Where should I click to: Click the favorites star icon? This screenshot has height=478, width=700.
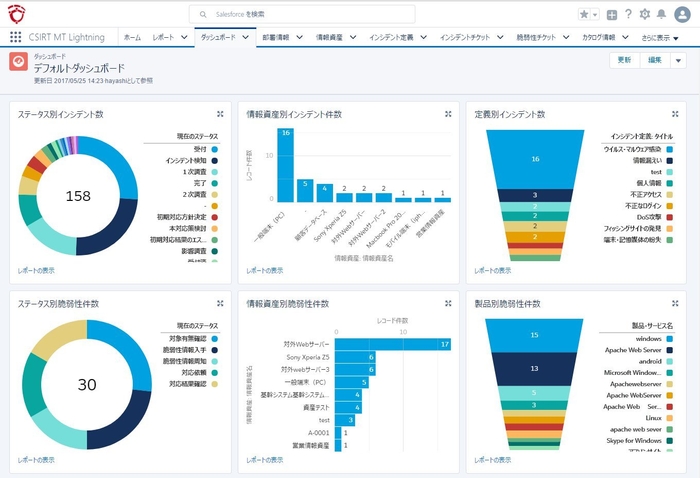tap(585, 15)
